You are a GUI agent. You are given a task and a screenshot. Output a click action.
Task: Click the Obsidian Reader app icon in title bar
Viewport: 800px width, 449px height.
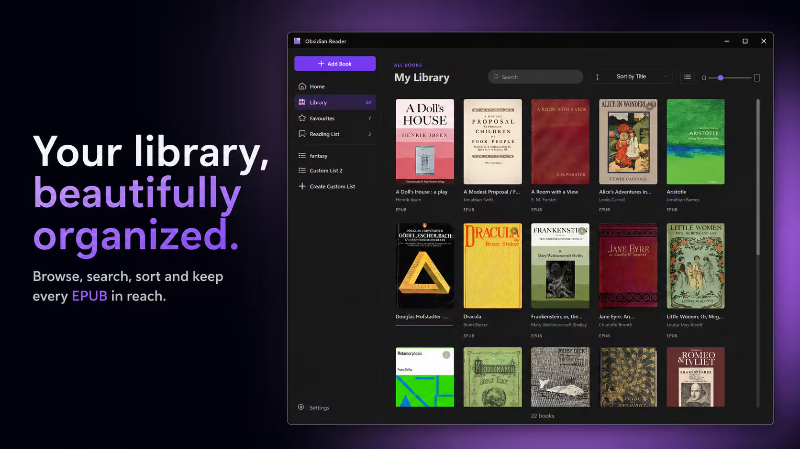(x=297, y=41)
